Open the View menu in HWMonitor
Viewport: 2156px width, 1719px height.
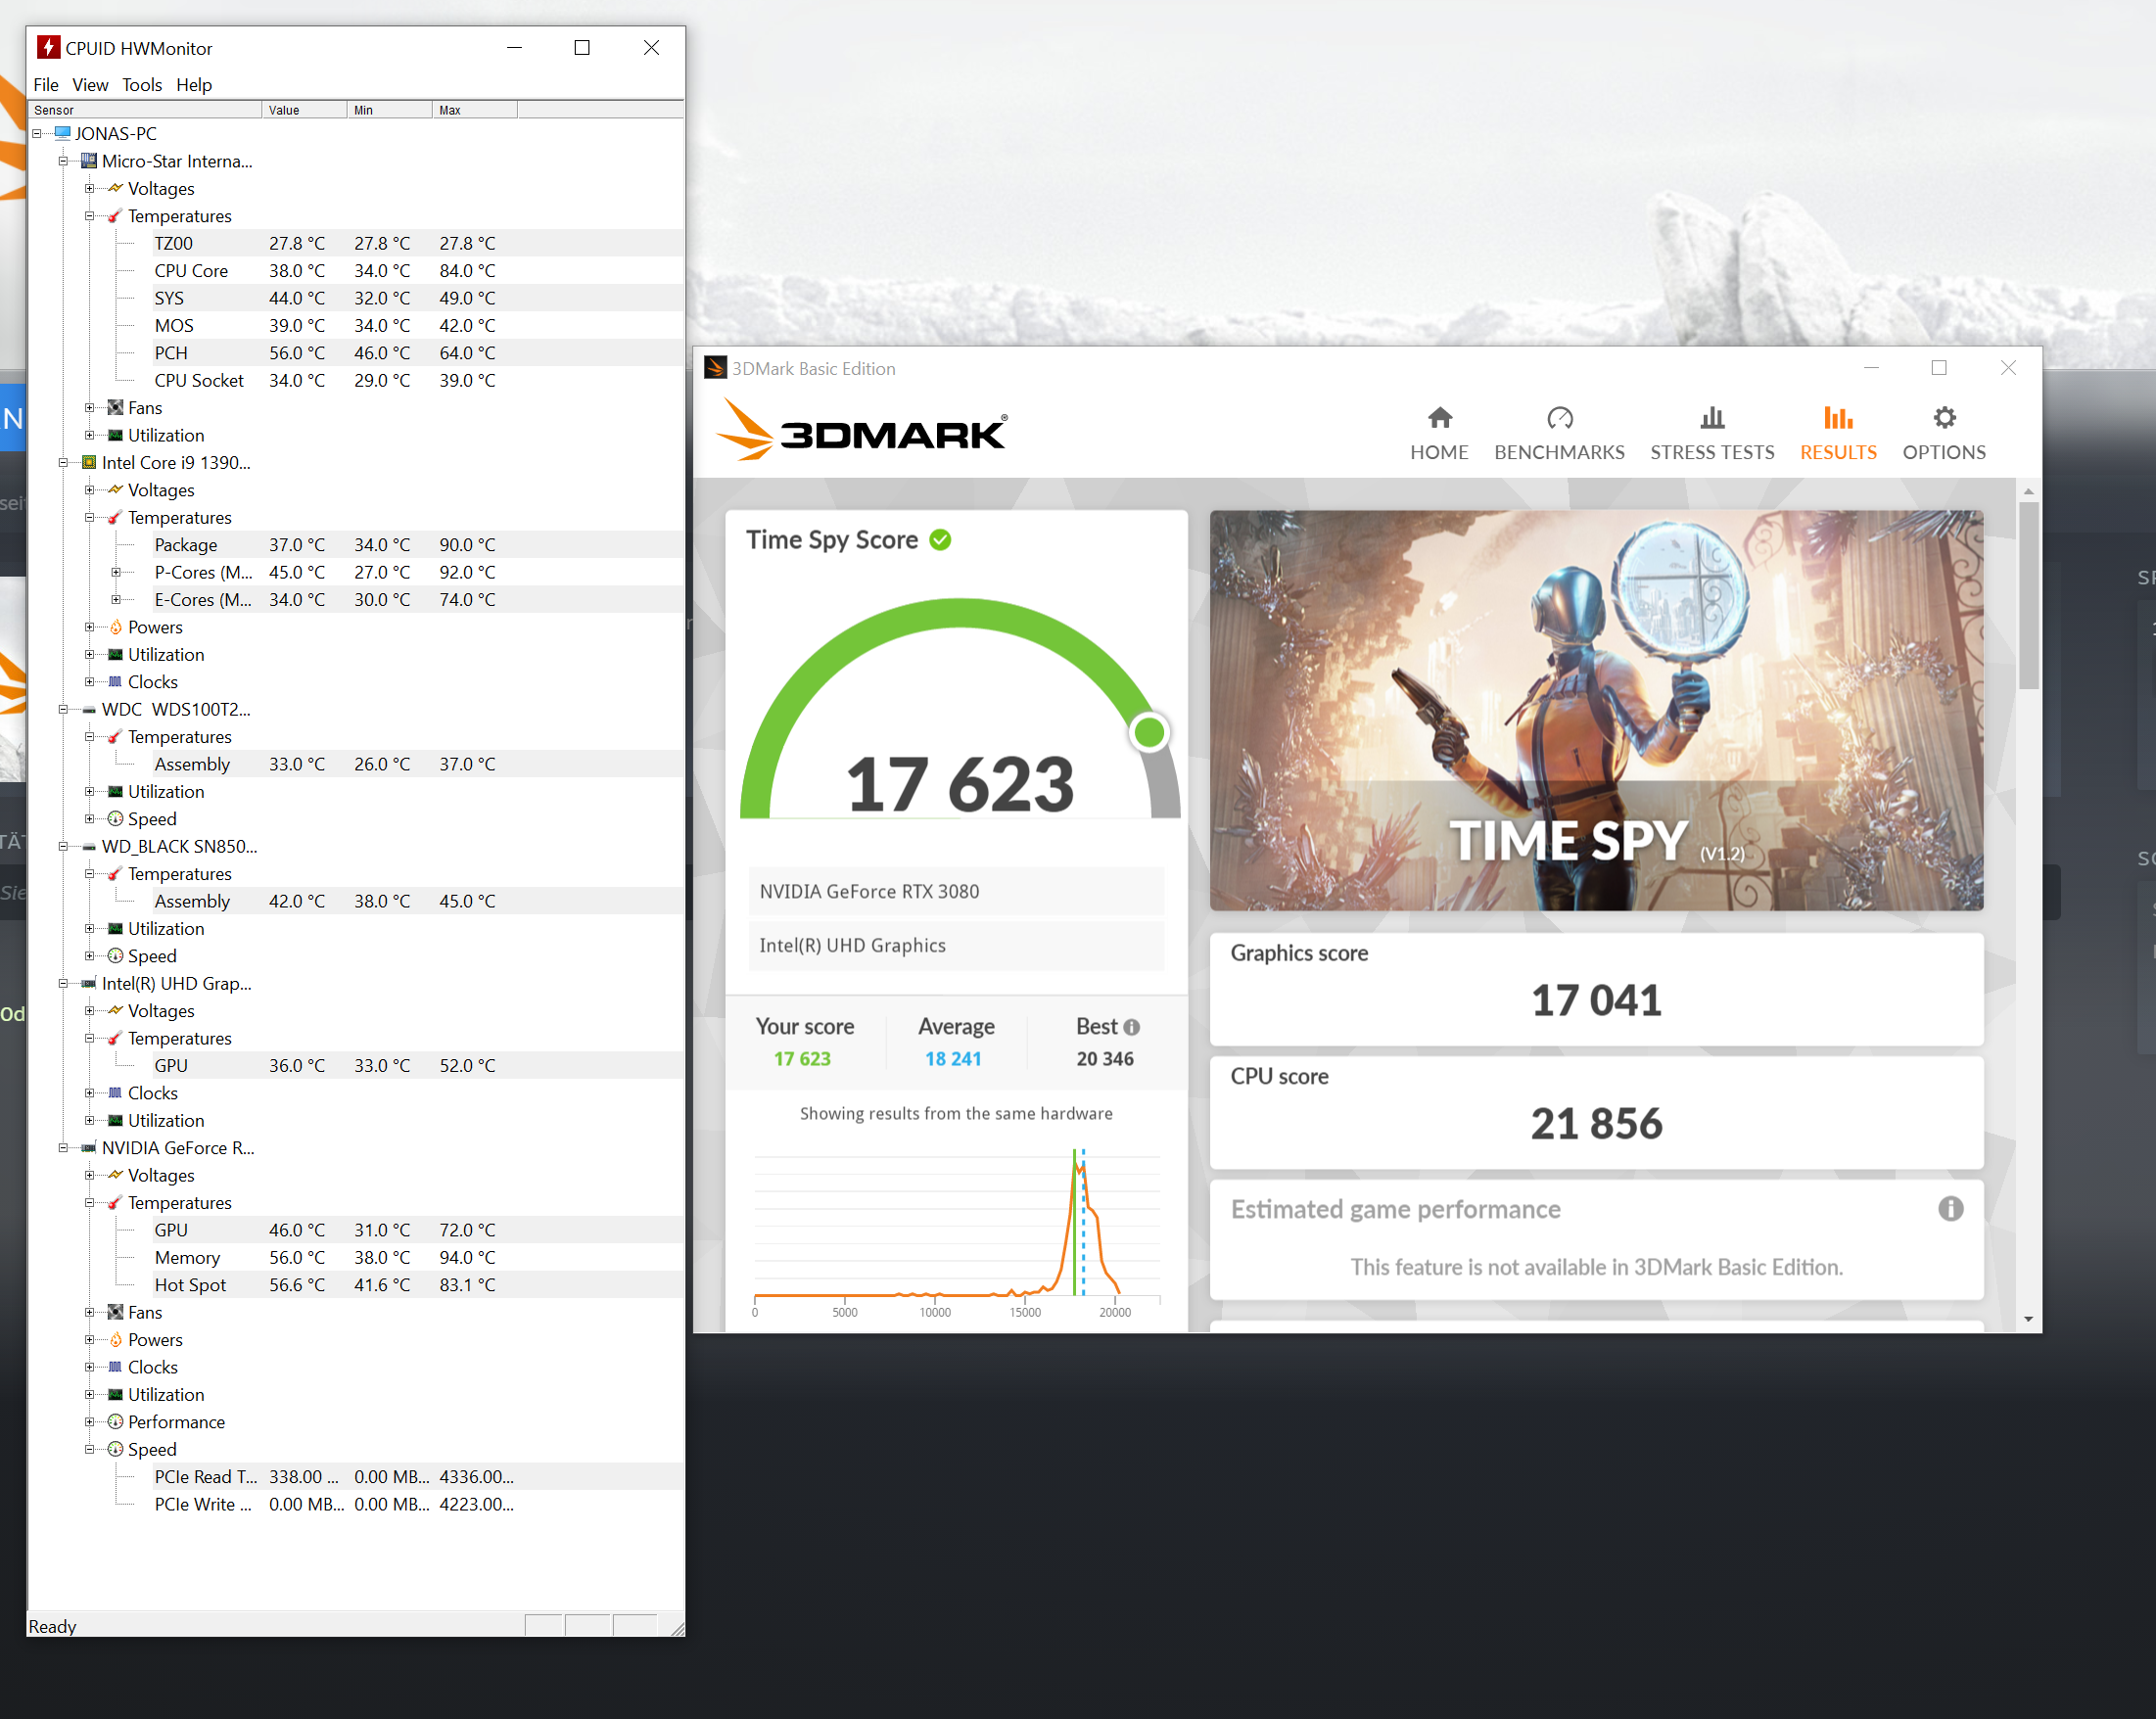point(90,85)
